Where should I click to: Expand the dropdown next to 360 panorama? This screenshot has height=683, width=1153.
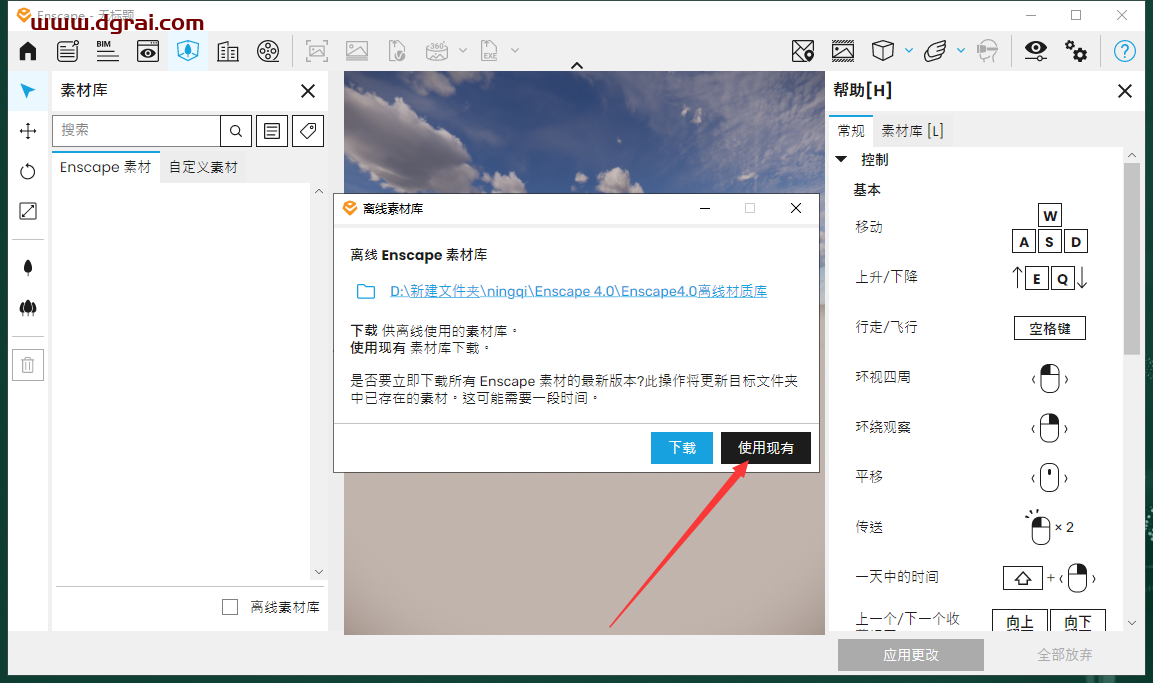pyautogui.click(x=463, y=51)
